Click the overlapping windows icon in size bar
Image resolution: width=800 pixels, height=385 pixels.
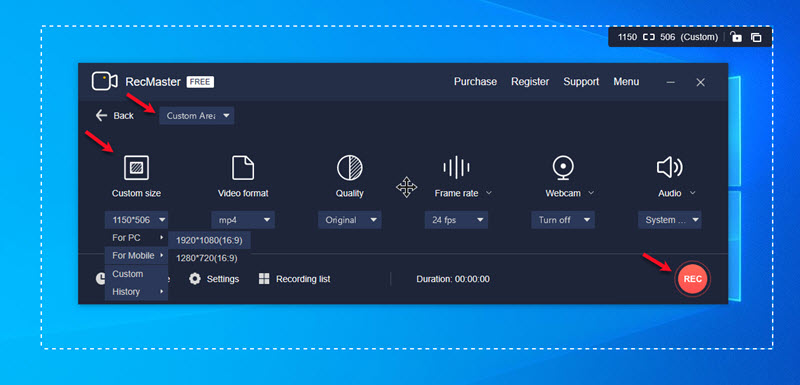(756, 37)
